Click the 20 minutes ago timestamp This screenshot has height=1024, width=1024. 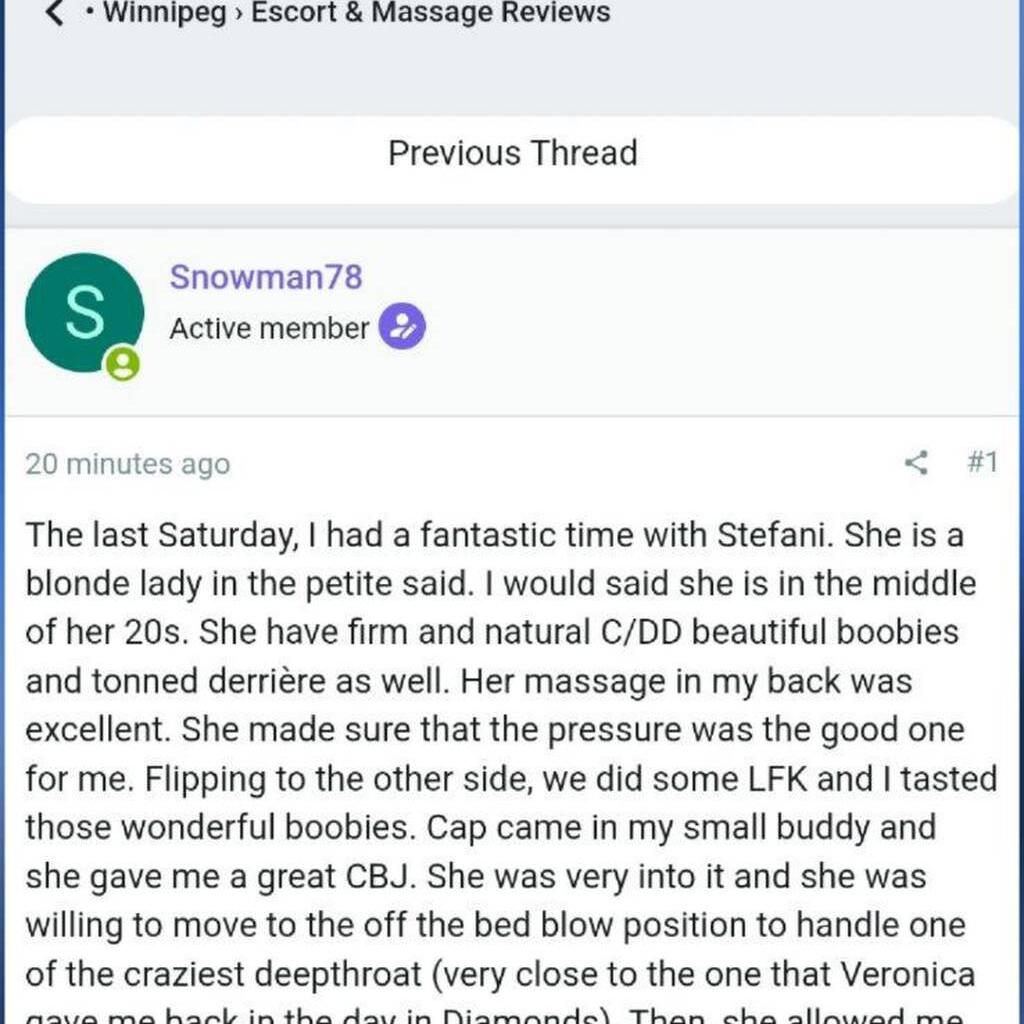tap(128, 464)
